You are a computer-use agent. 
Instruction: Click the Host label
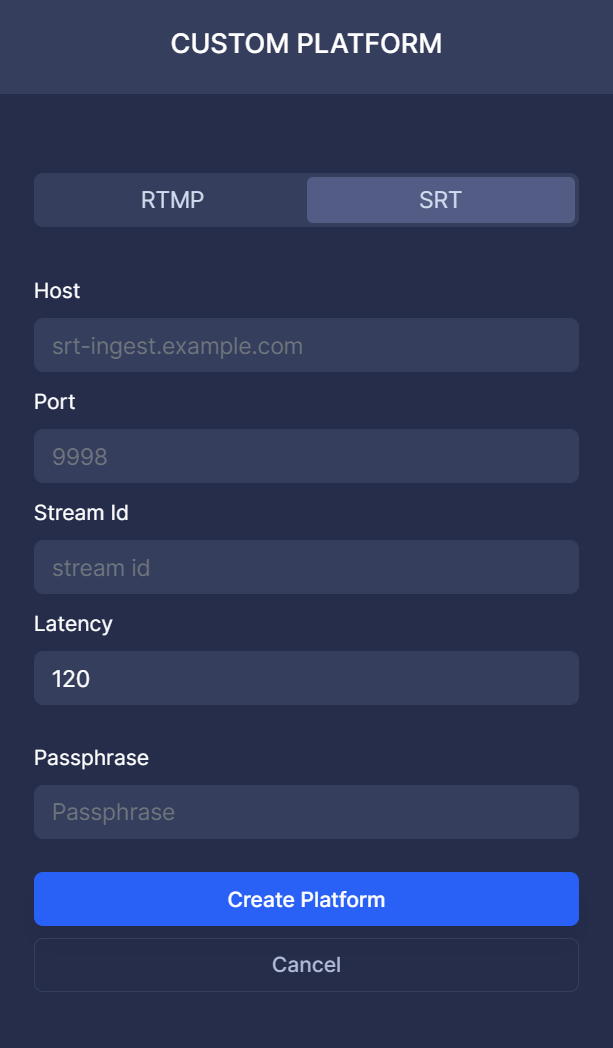tap(56, 291)
